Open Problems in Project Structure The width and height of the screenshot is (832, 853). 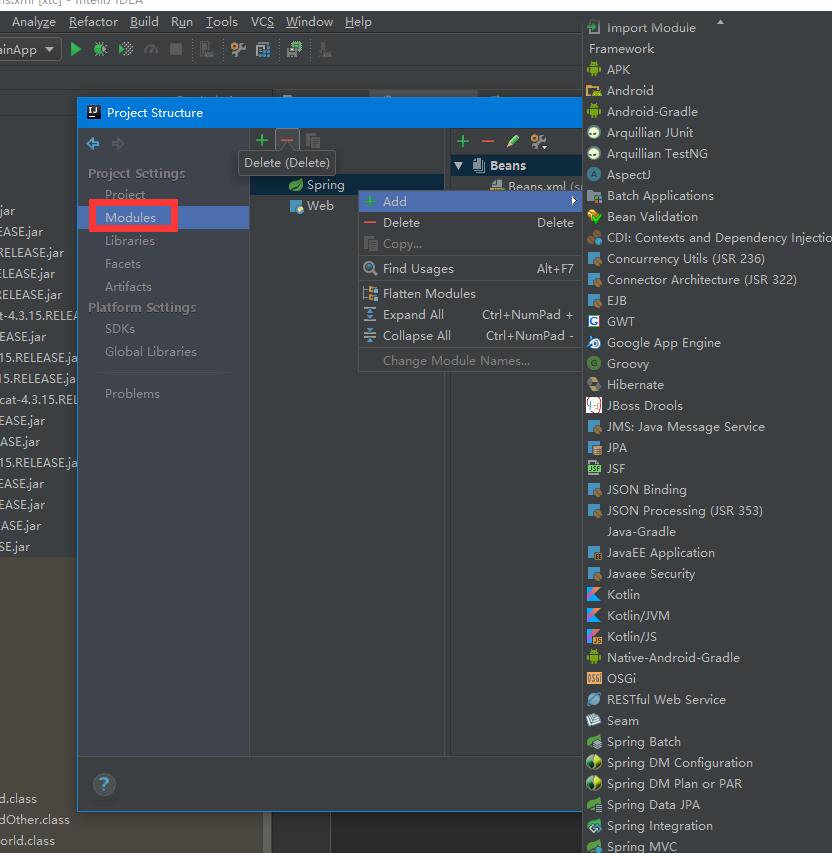pos(132,394)
